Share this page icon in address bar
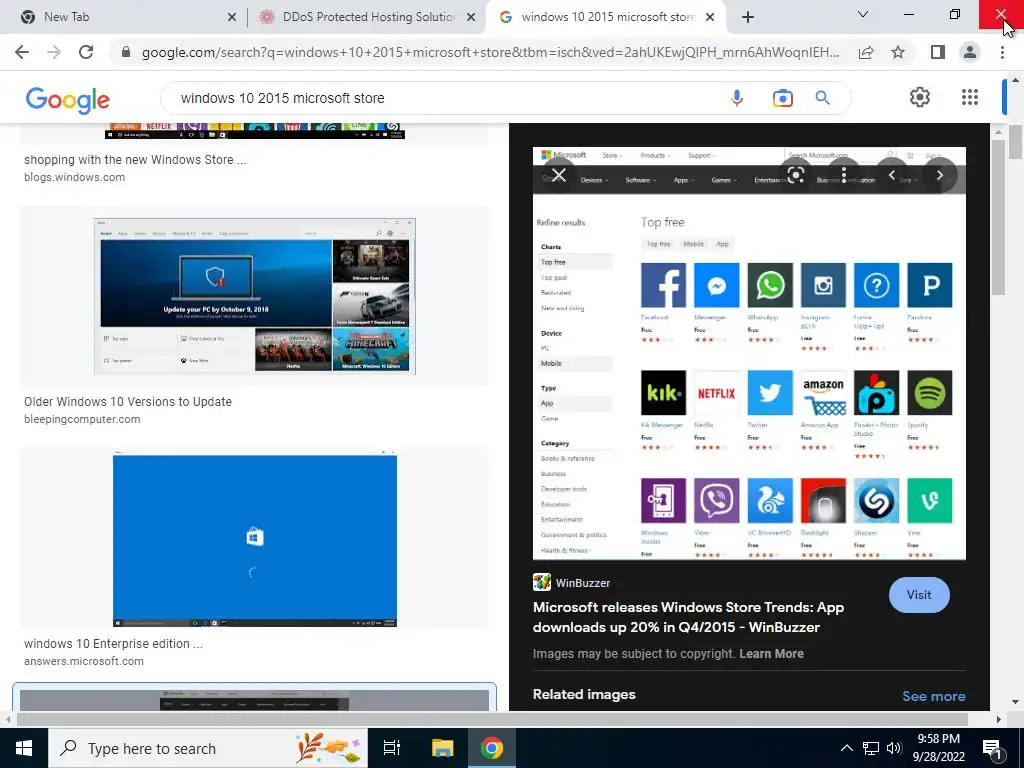The width and height of the screenshot is (1024, 768). [866, 52]
